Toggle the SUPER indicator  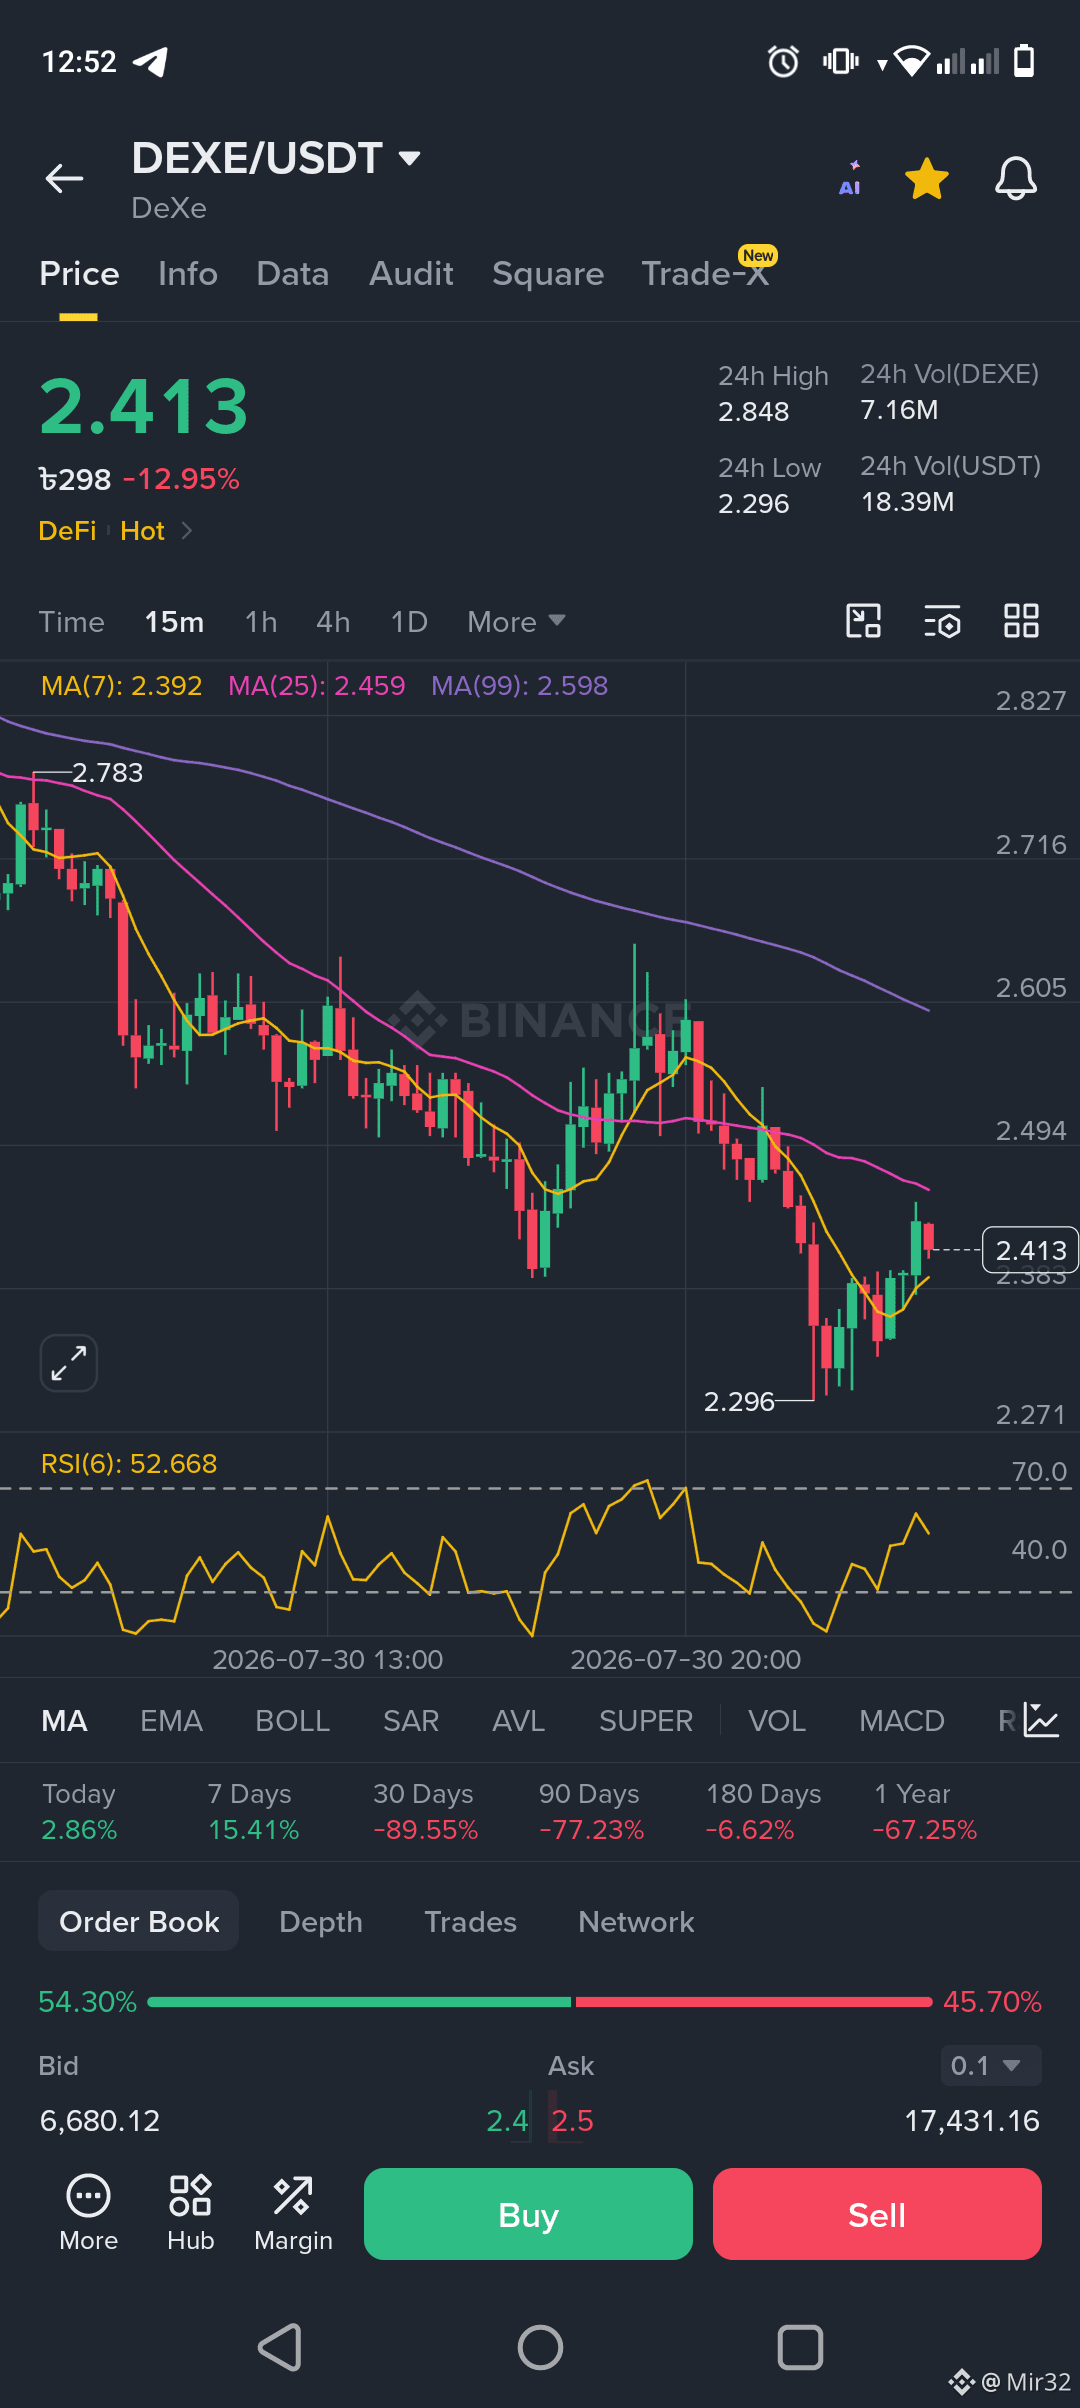pyautogui.click(x=646, y=1720)
